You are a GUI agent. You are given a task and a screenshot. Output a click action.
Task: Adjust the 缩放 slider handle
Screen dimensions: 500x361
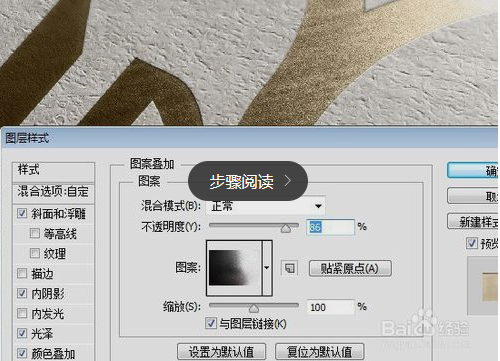click(x=254, y=308)
